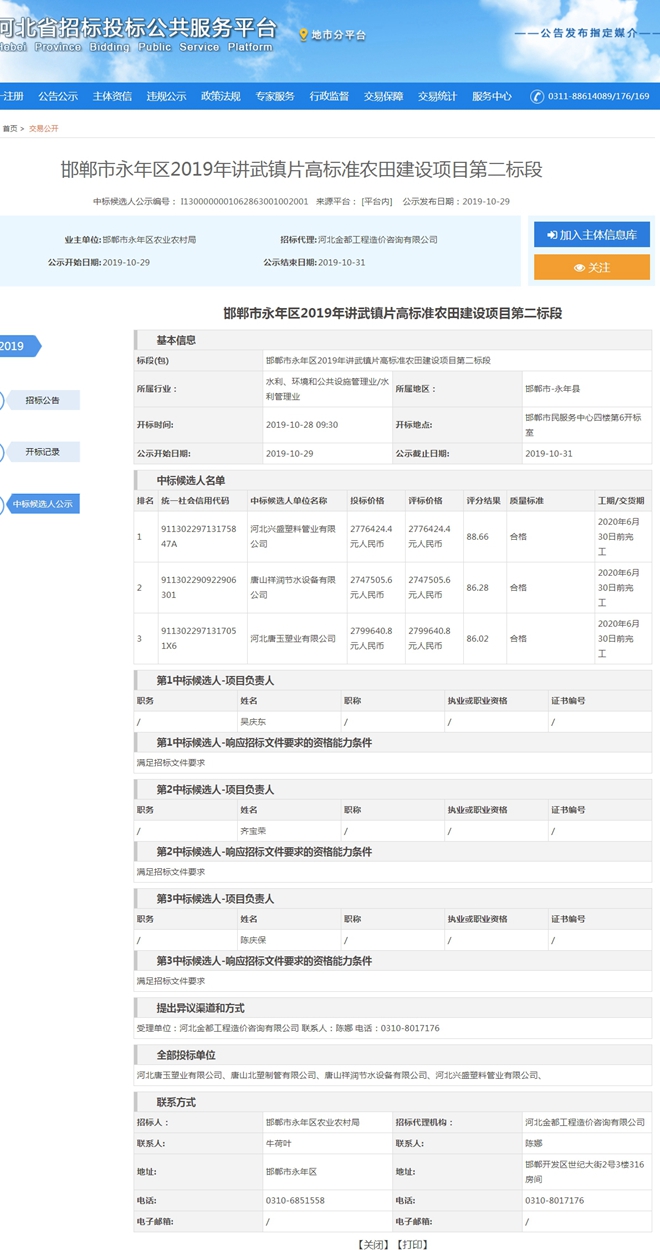Screen dimensions: 660x1250
Task: Click the 首页 breadcrumb link
Action: pos(9,129)
